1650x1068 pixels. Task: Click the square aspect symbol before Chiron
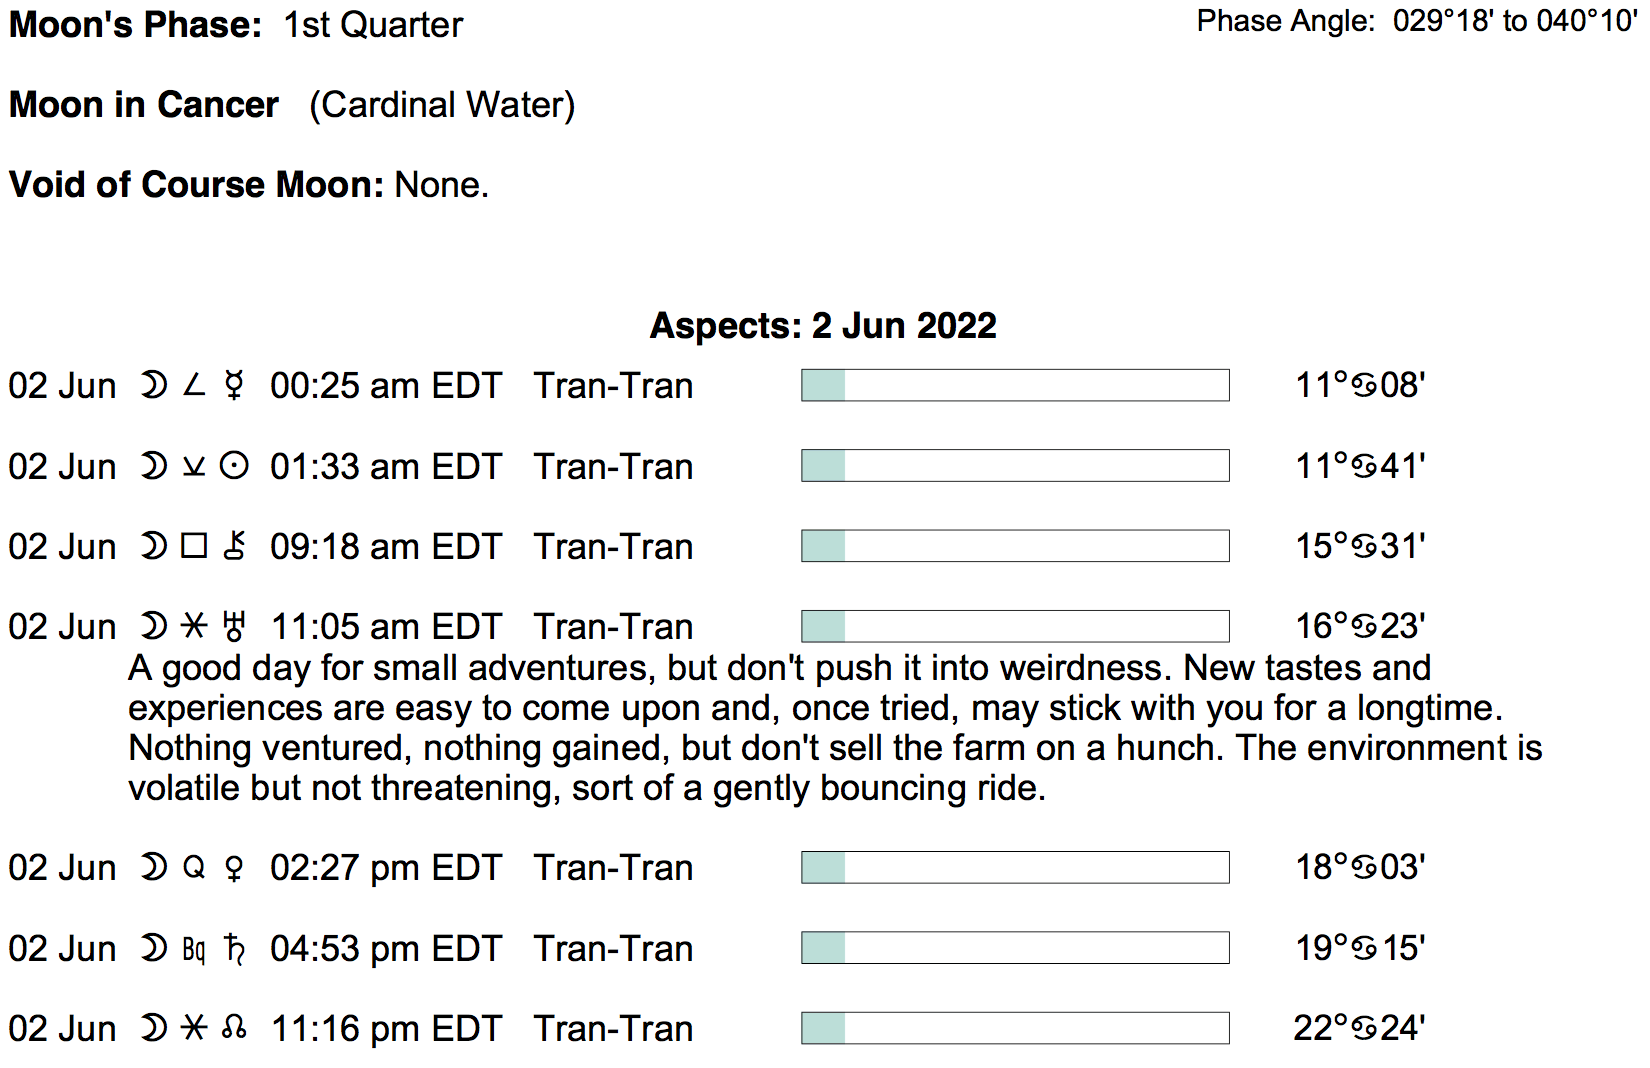click(x=194, y=546)
